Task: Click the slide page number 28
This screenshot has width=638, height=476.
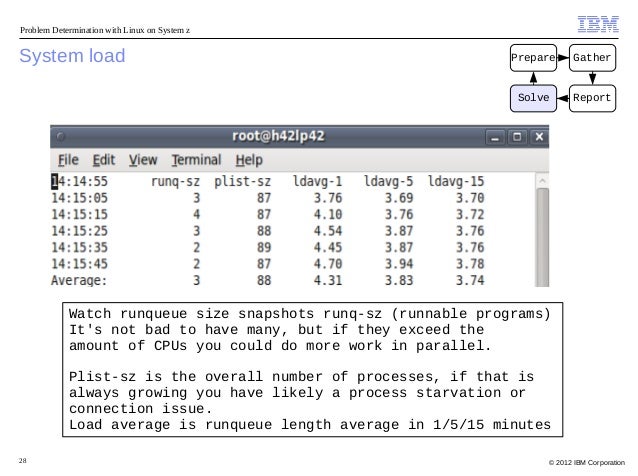Action: coord(22,461)
